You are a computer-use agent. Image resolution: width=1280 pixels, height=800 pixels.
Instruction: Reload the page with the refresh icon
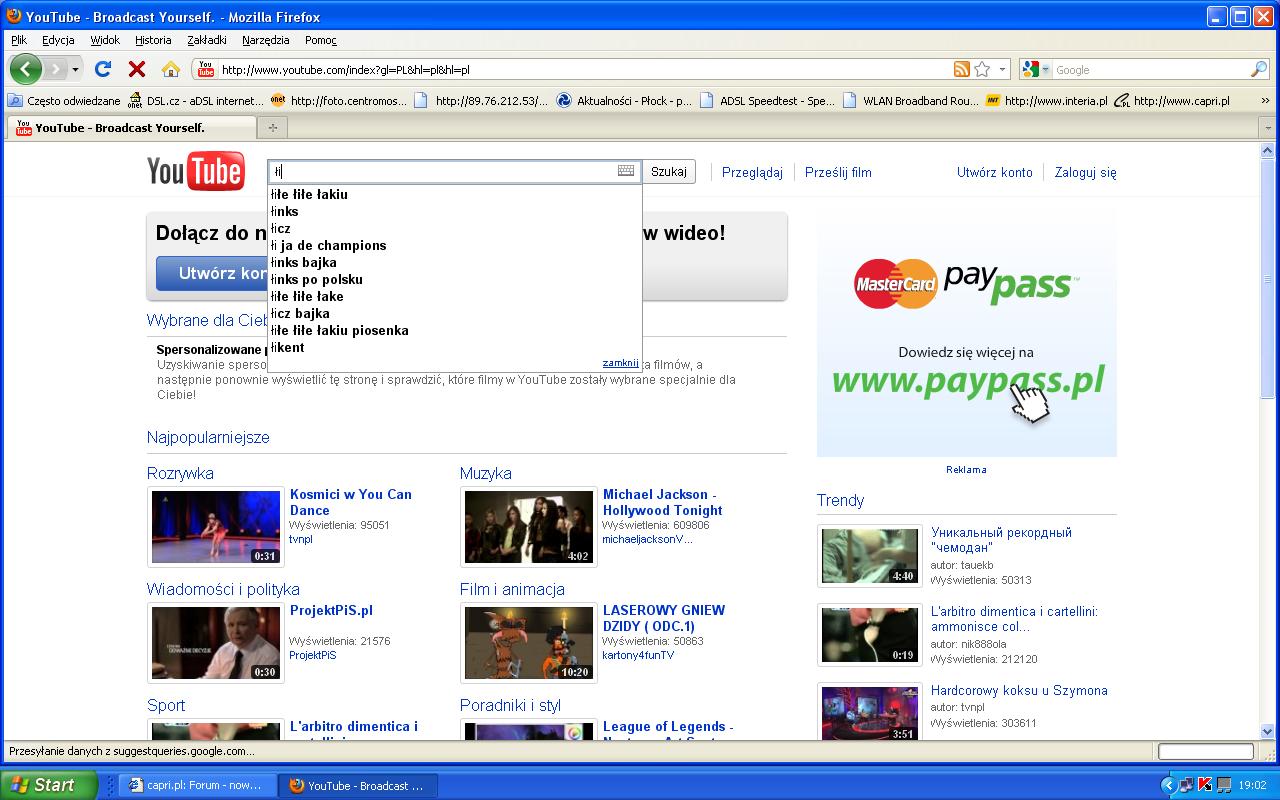pos(102,69)
